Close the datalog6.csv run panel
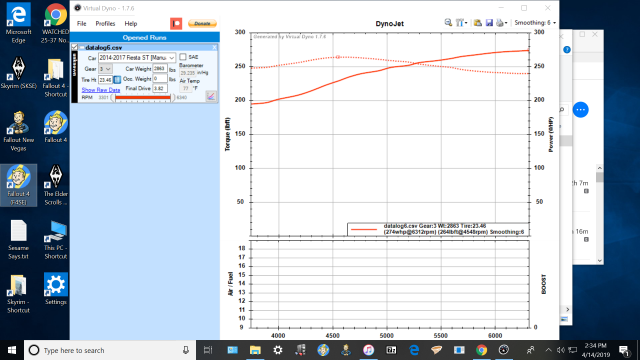The width and height of the screenshot is (640, 360). coord(214,48)
